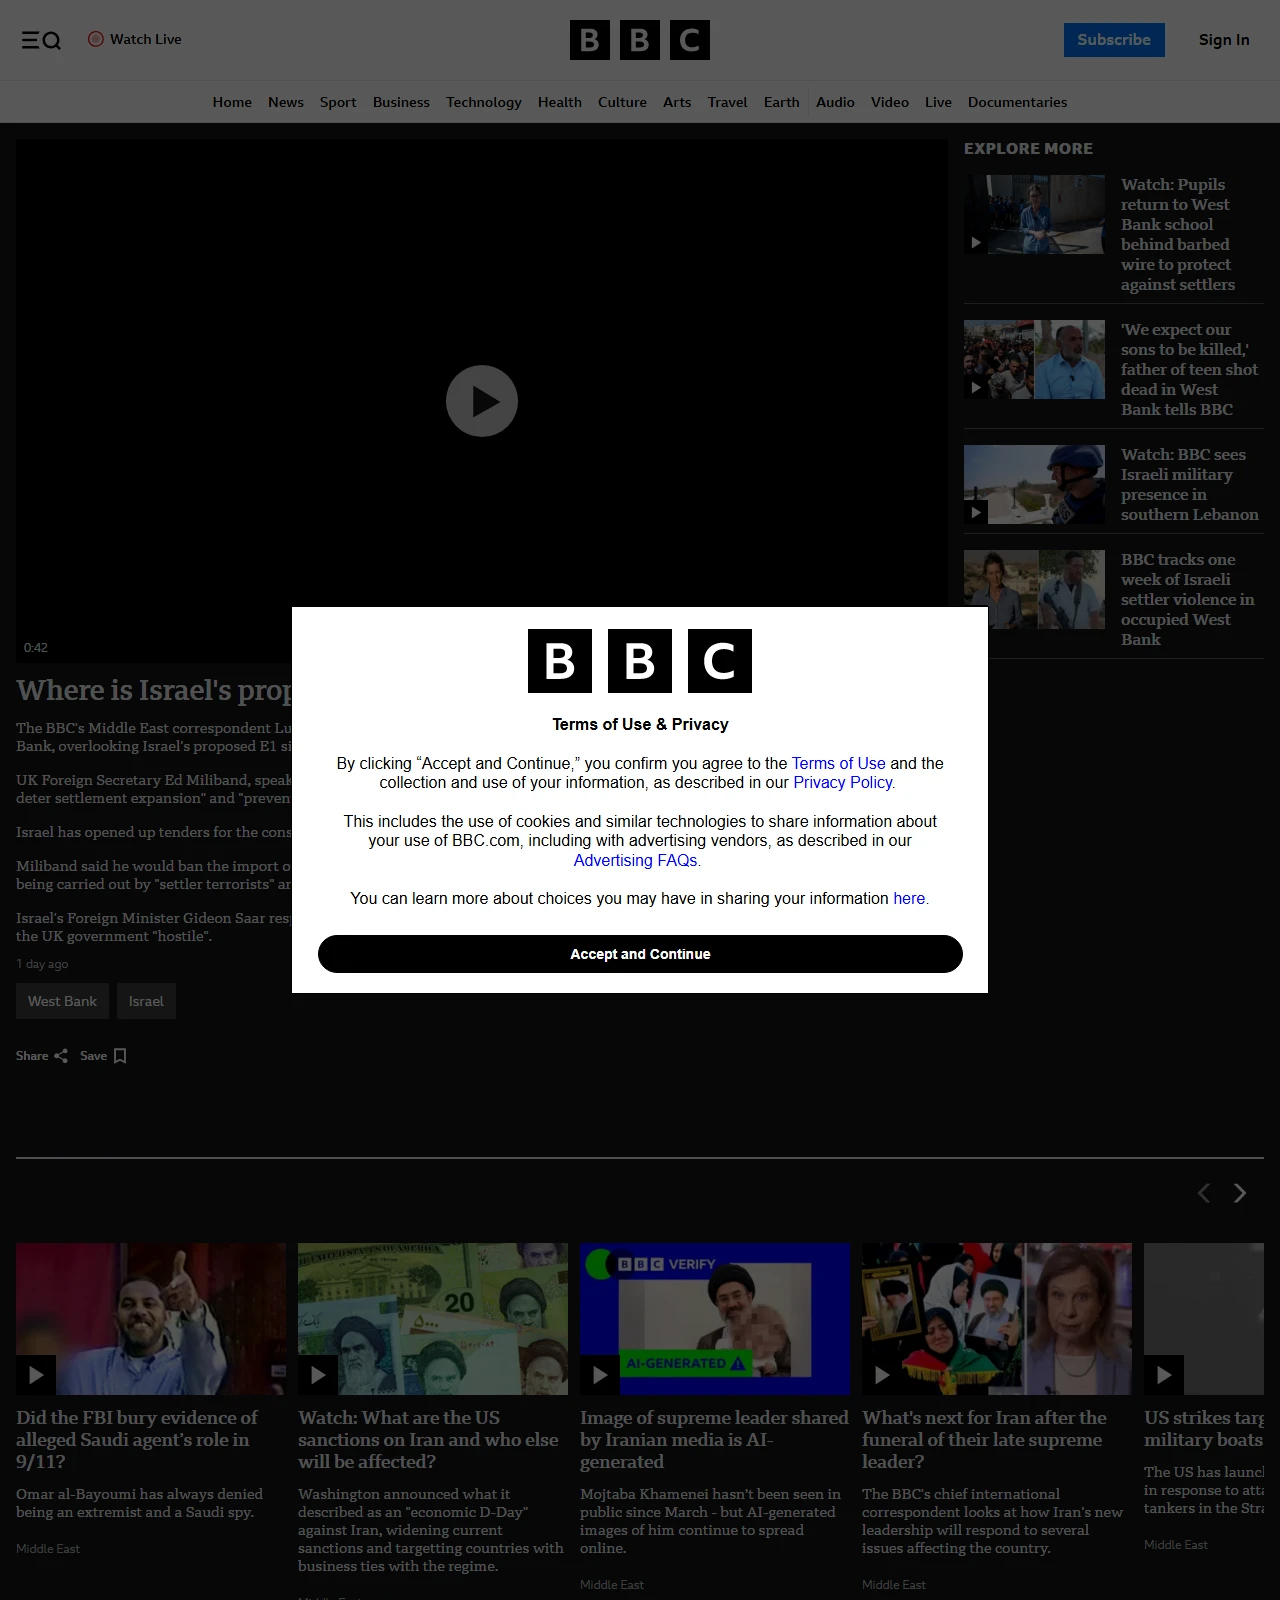Viewport: 1280px width, 1600px height.
Task: Open the Advertising FAQs link
Action: coord(636,860)
